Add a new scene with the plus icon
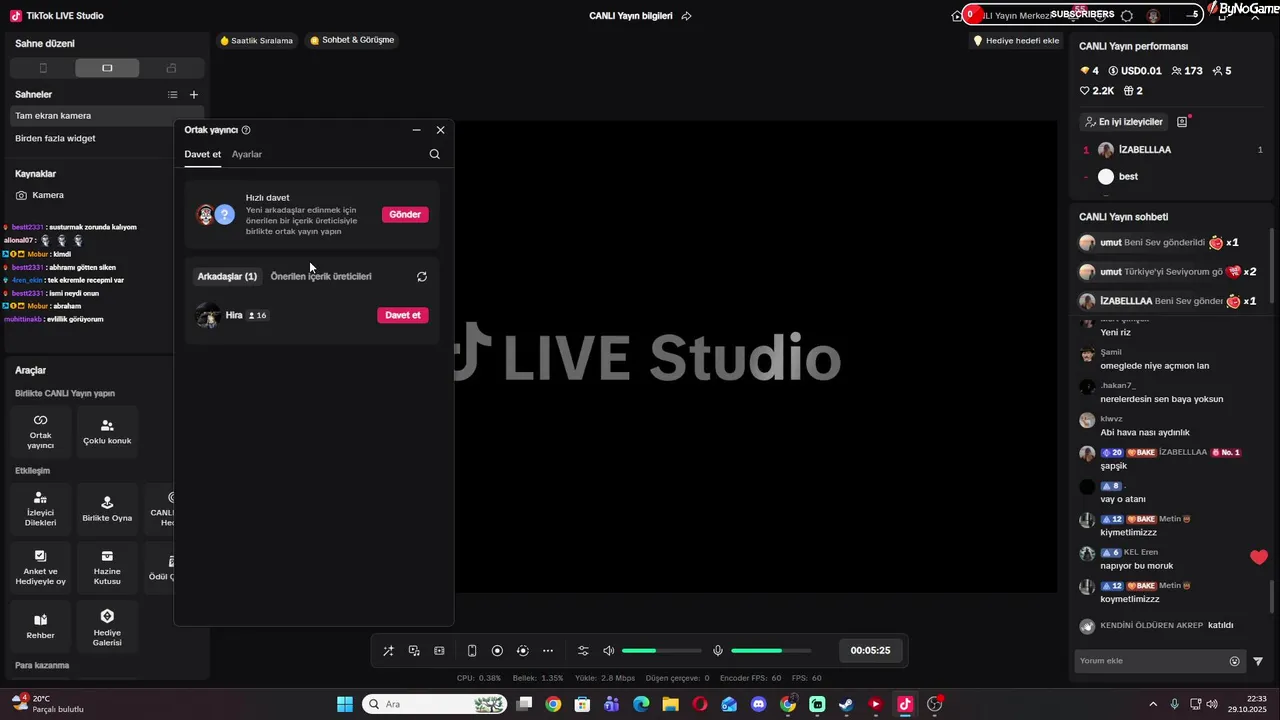This screenshot has width=1280, height=720. 194,95
